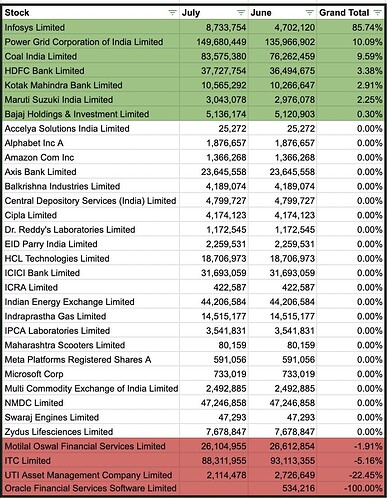Select ITC Limited's -5.16% grand total cell
This screenshot has height=499, width=388.
pos(350,461)
